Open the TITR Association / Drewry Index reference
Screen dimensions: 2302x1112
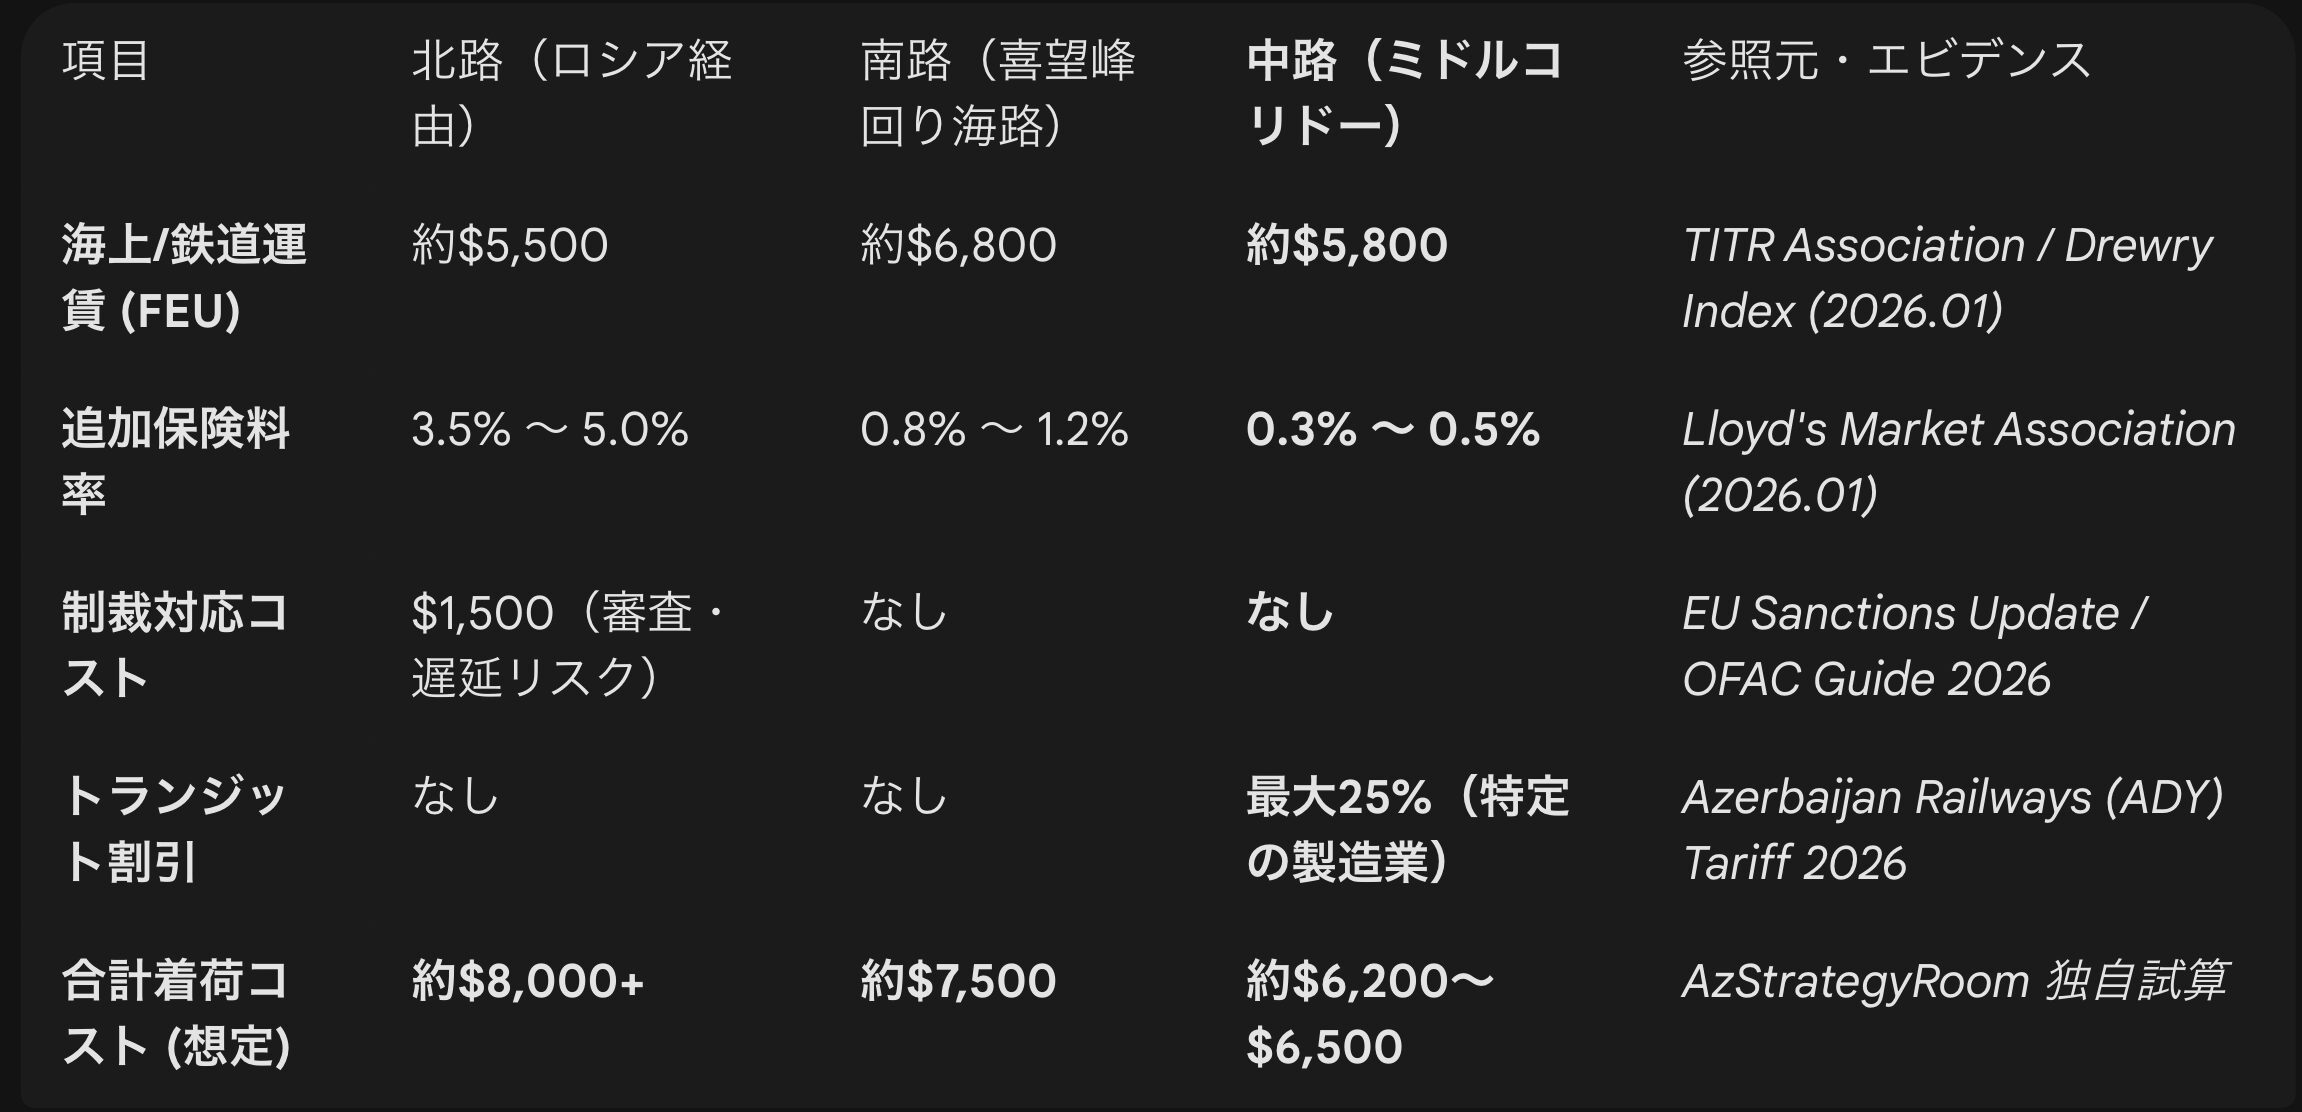(1946, 278)
